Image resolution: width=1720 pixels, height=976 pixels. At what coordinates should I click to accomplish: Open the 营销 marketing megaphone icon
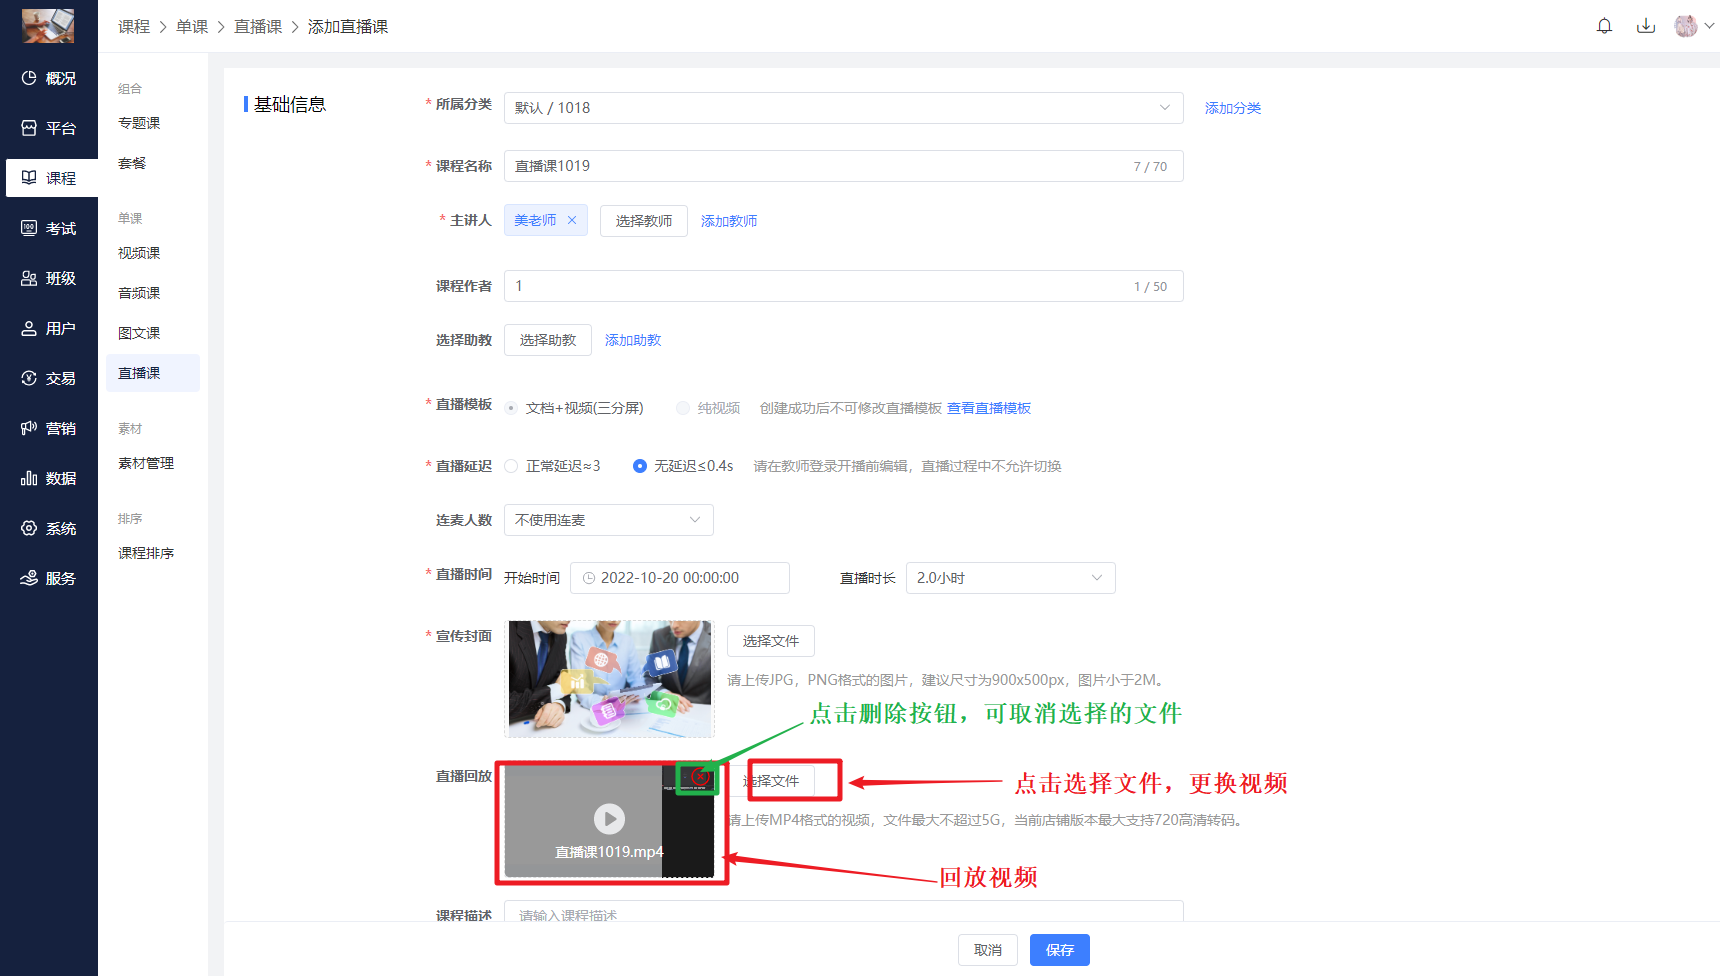click(29, 428)
